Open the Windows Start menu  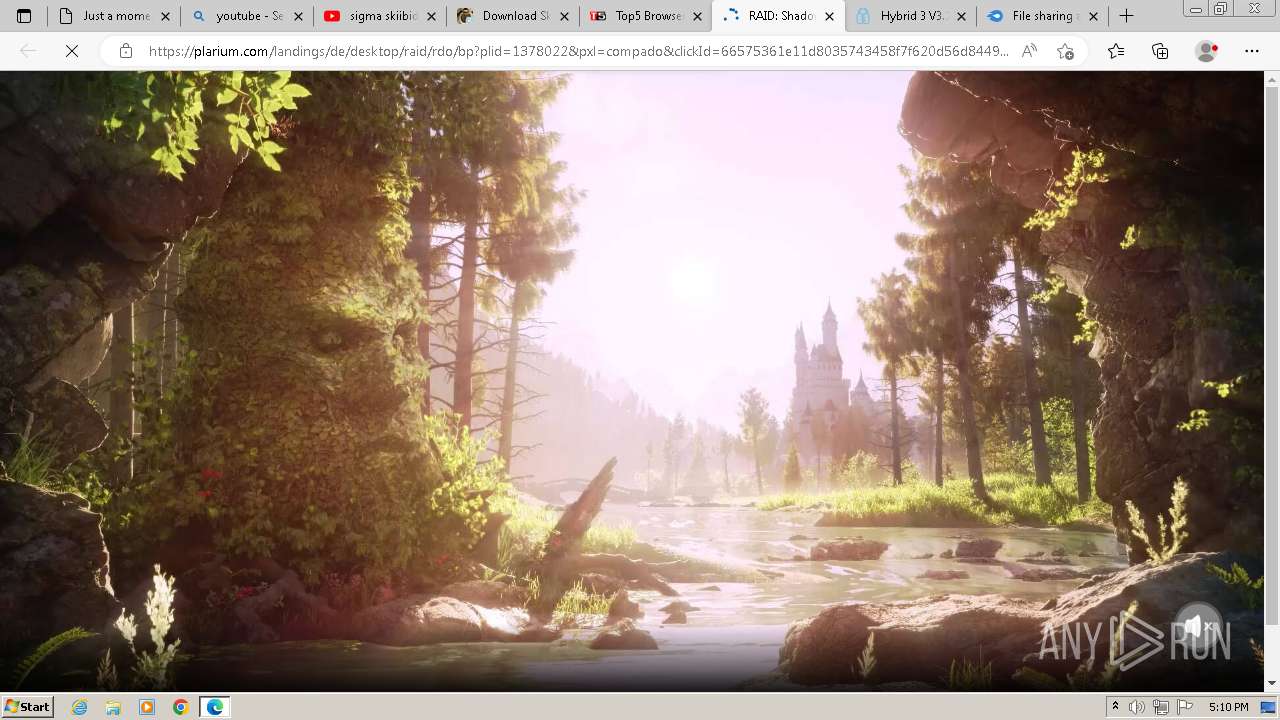(28, 706)
